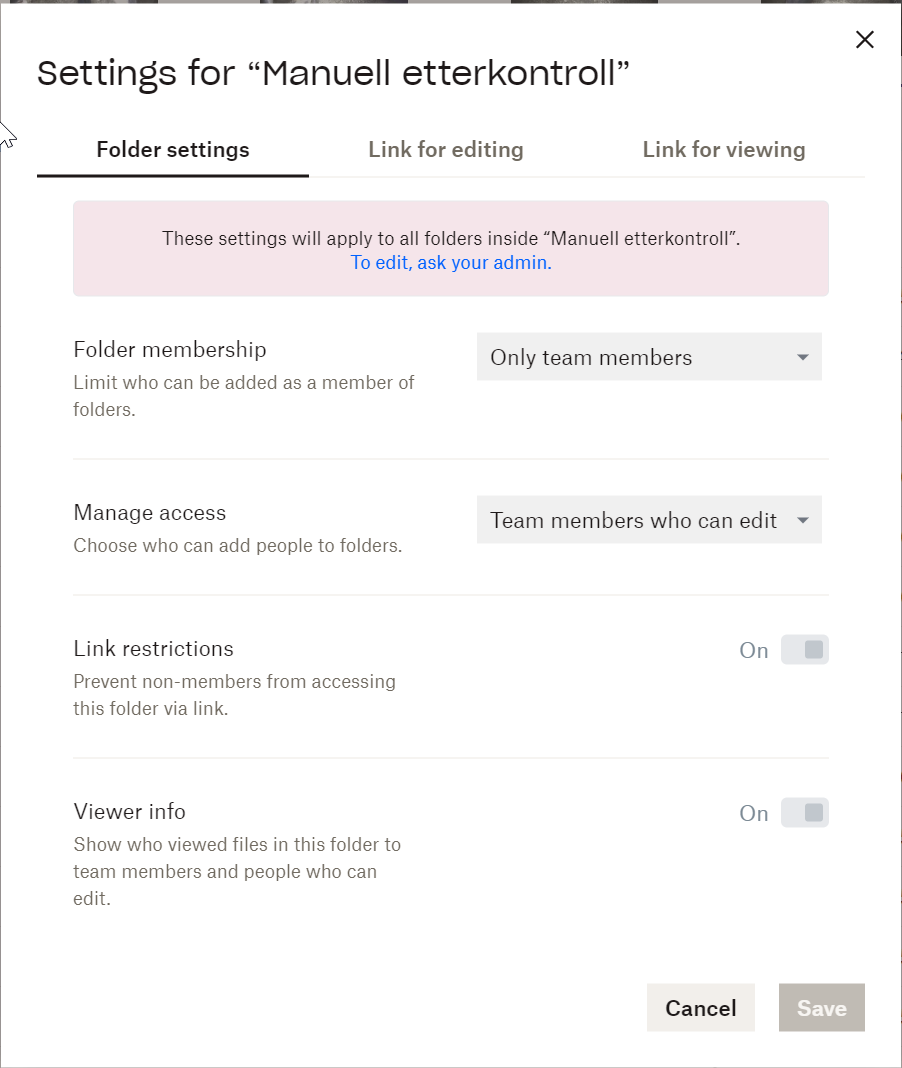Click the 'Manage access' heading
The height and width of the screenshot is (1068, 902).
click(x=150, y=512)
